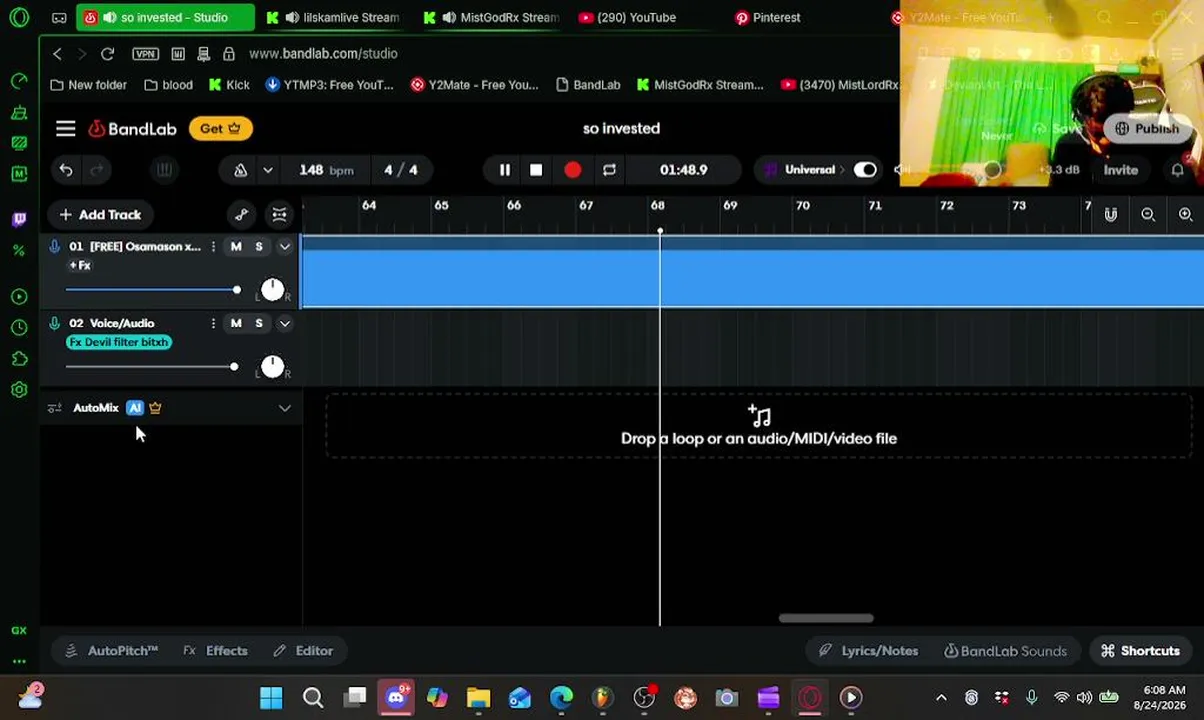Open BandLab bookmark

(588, 85)
